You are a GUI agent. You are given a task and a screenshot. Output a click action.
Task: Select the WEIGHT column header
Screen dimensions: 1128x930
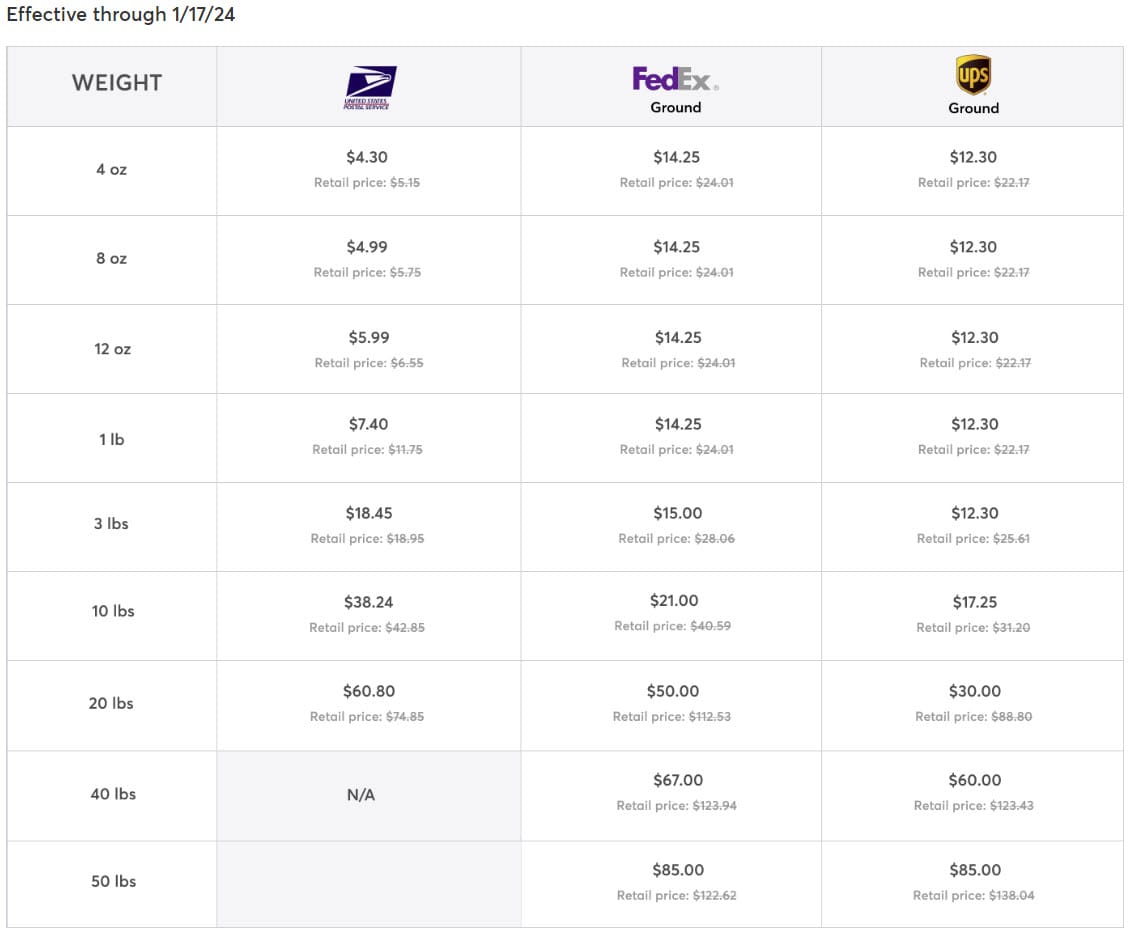(117, 83)
